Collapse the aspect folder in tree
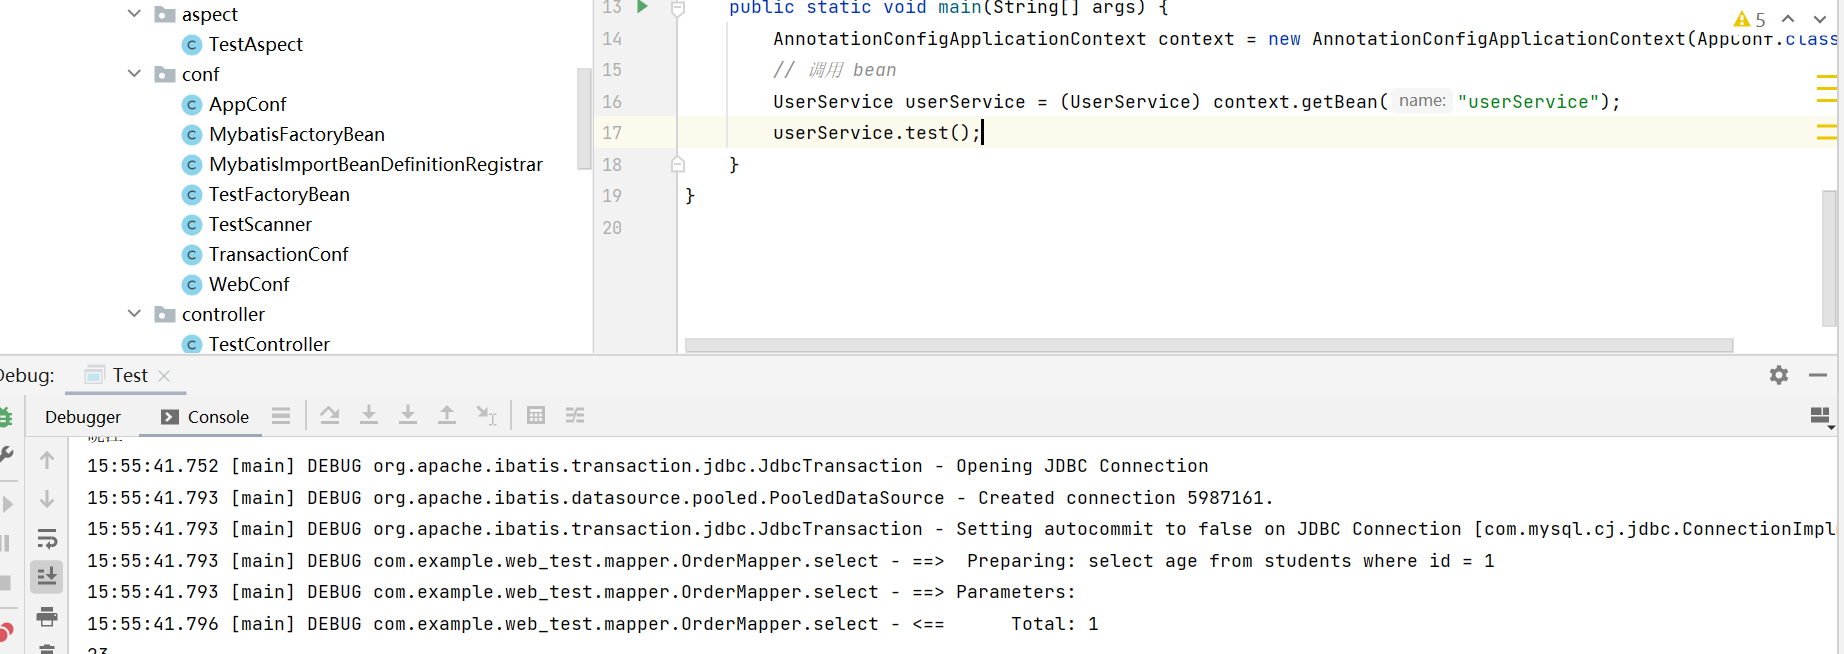 click(x=135, y=14)
